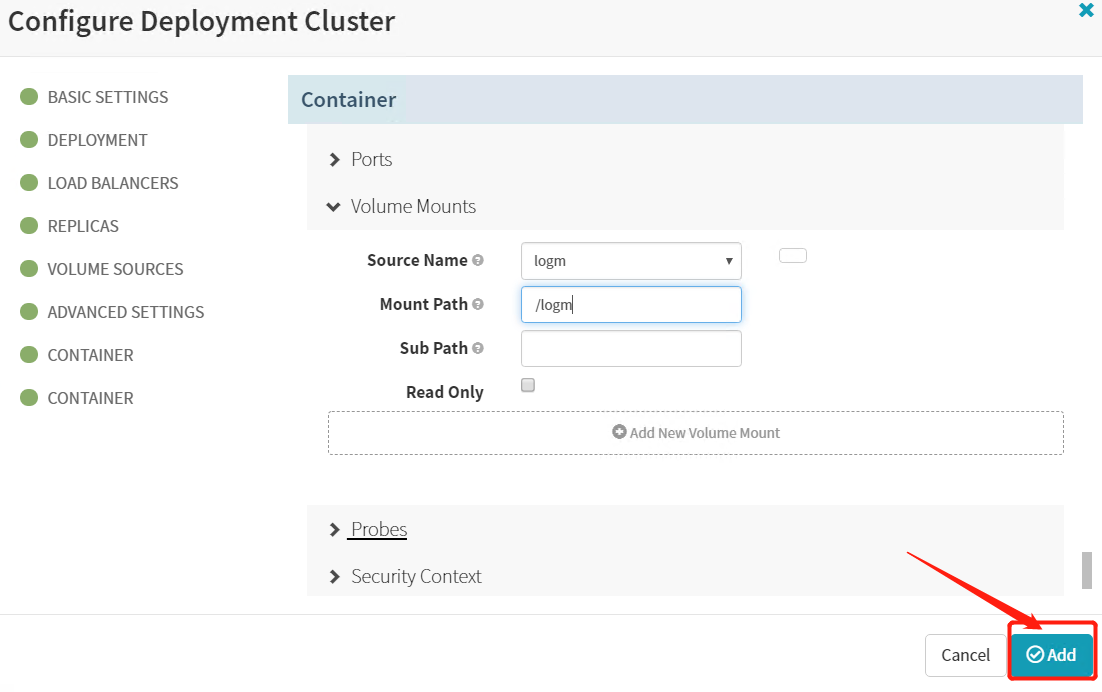Collapse the Volume Mounts section
This screenshot has width=1102, height=692.
click(412, 207)
